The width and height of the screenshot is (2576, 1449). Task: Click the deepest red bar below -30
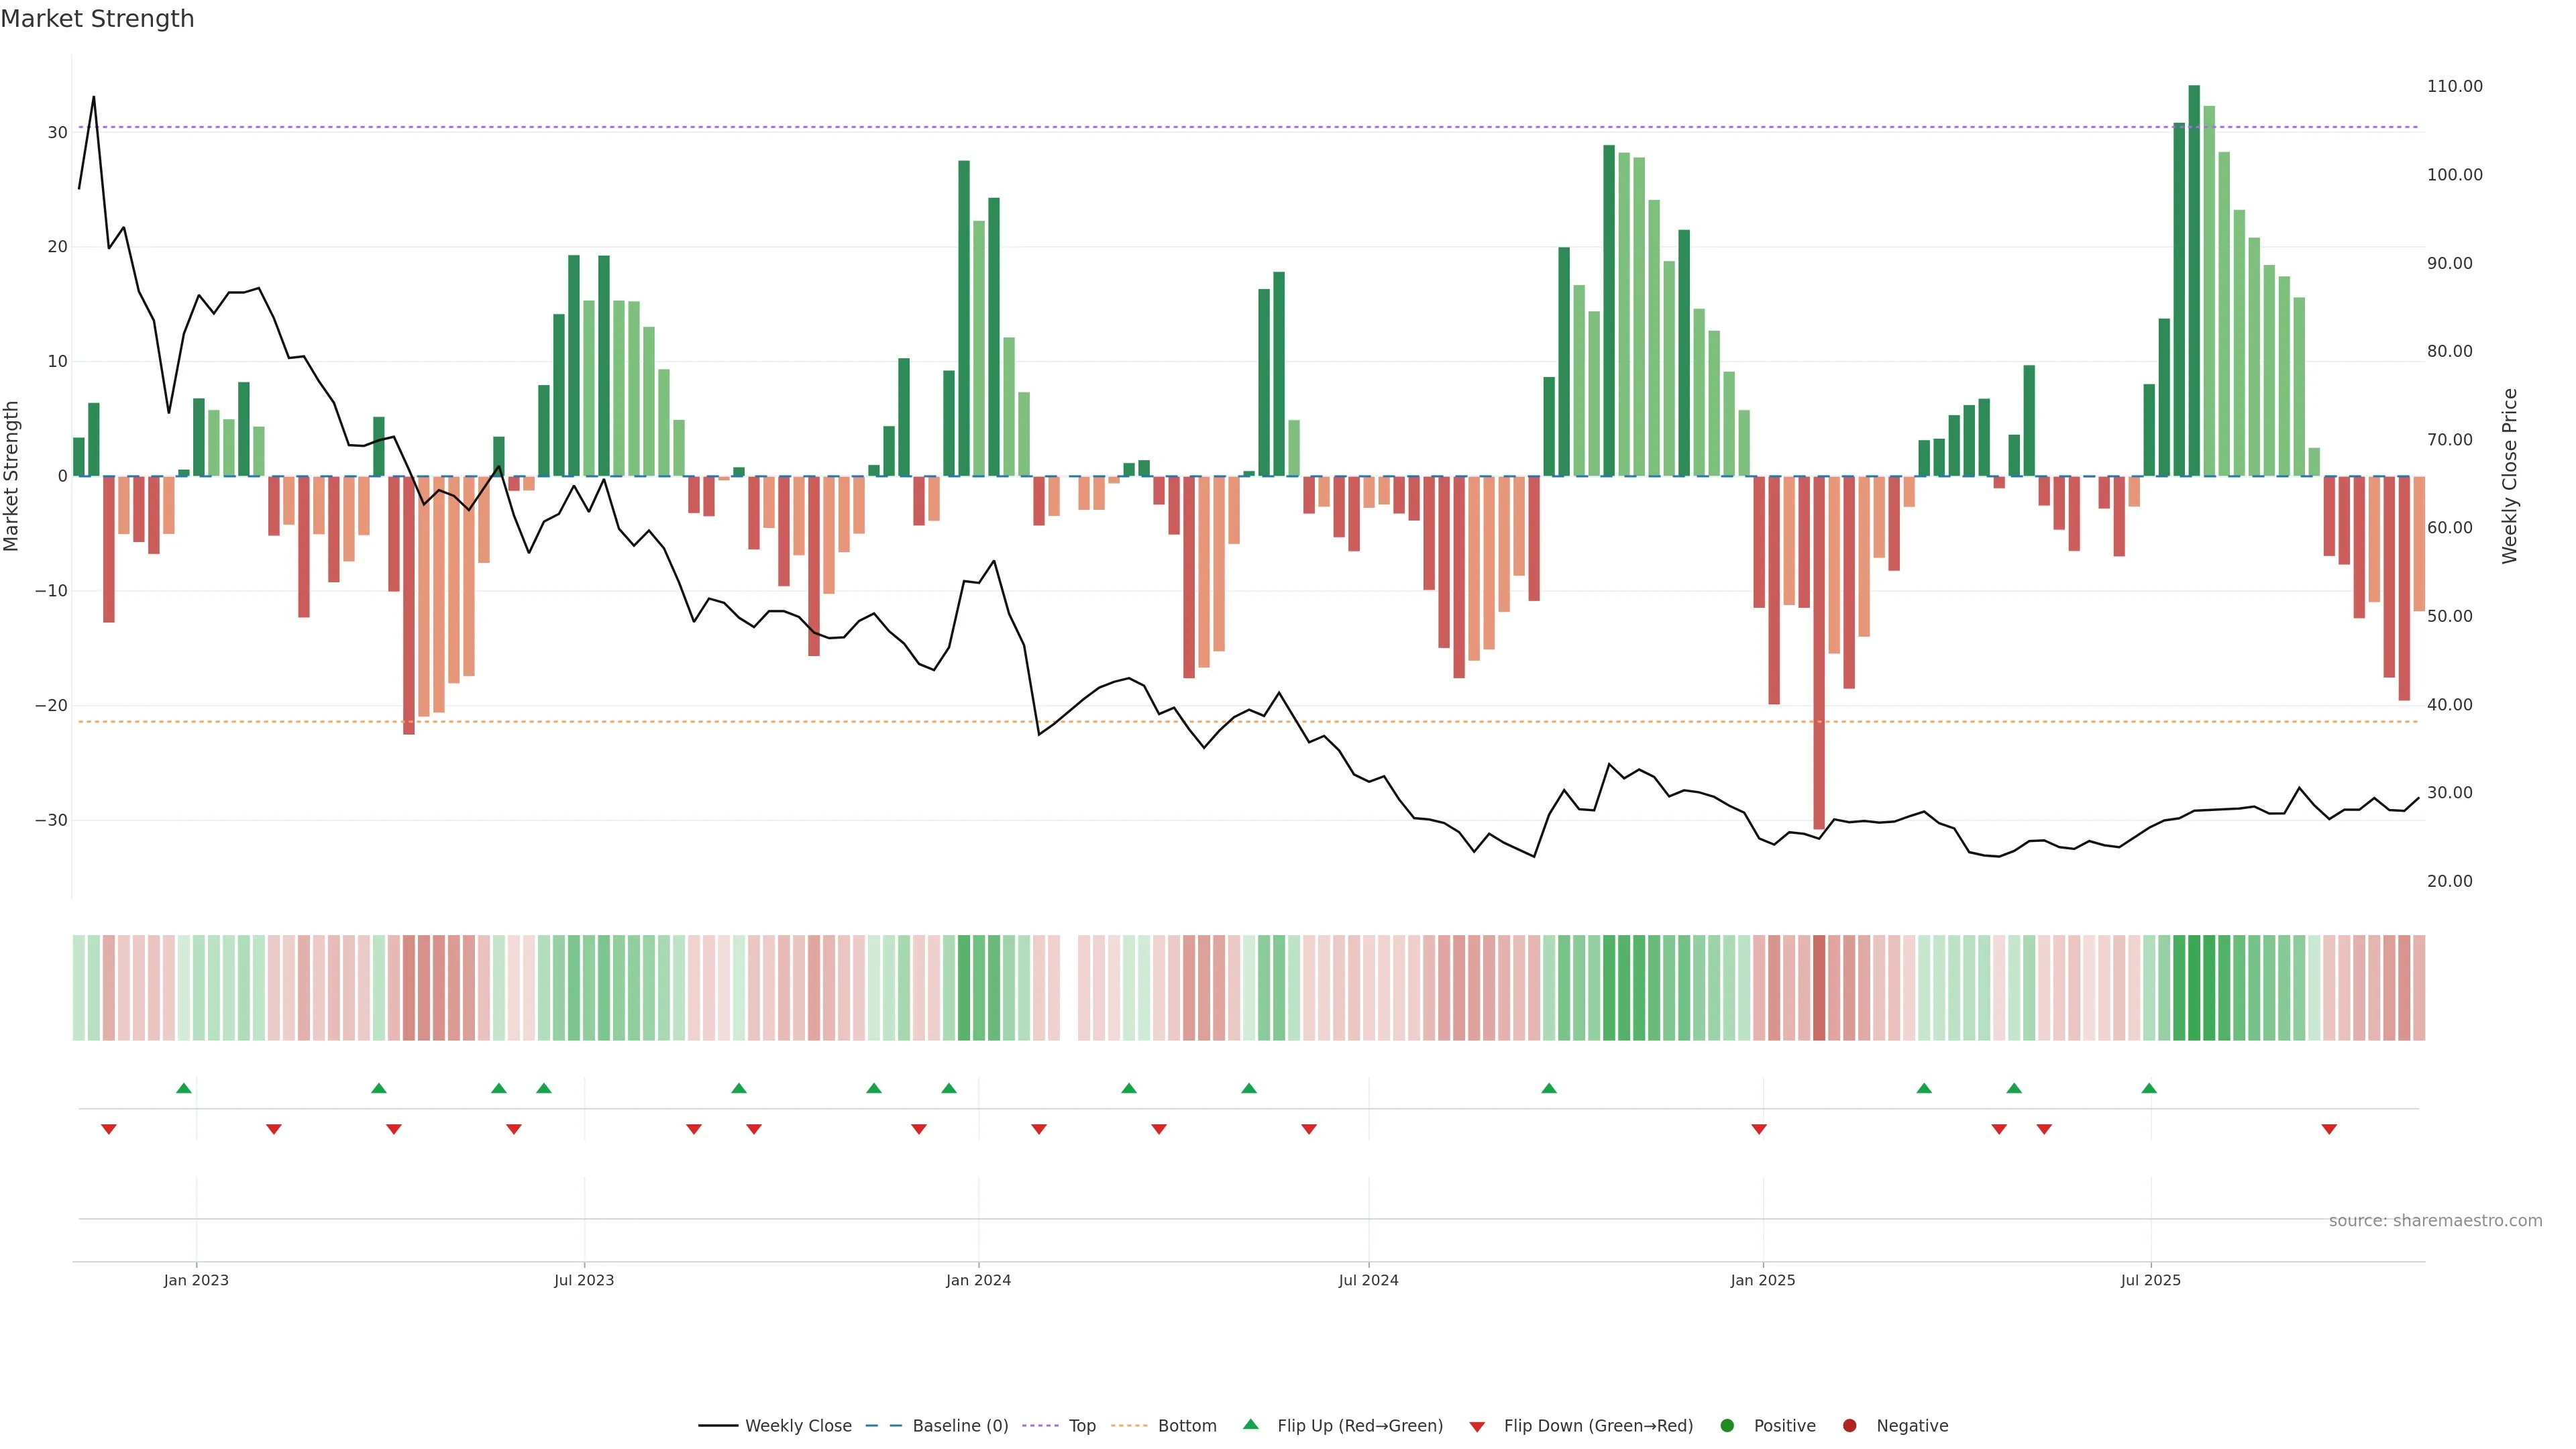pos(1819,650)
